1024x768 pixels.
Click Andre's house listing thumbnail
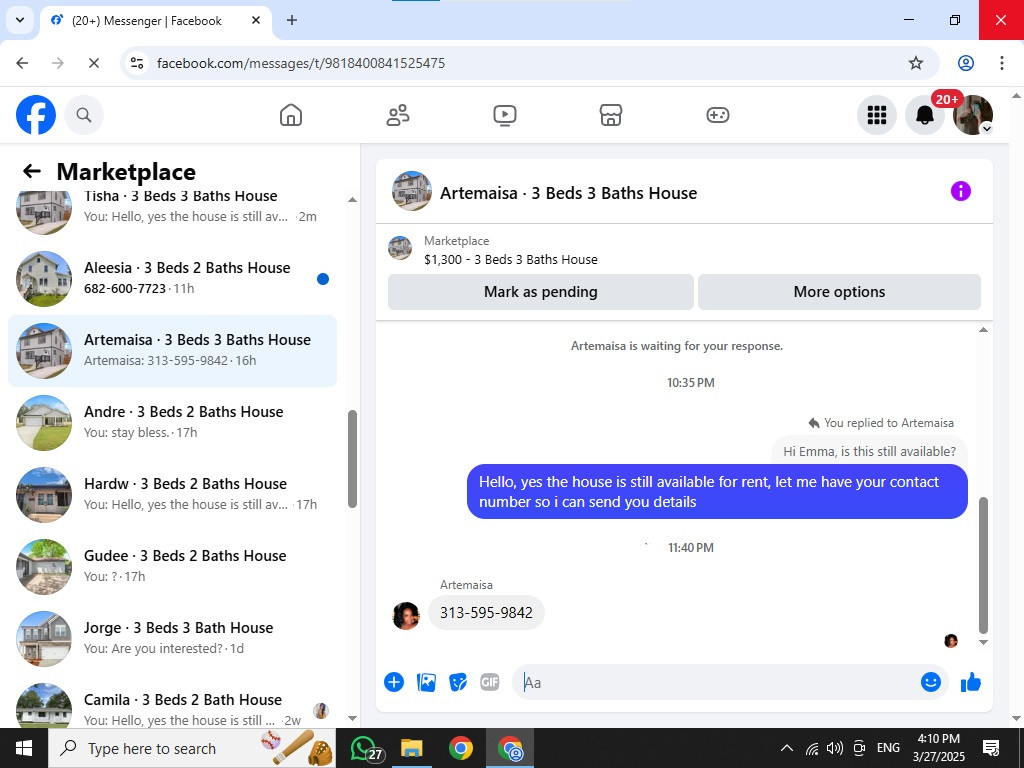coord(44,423)
